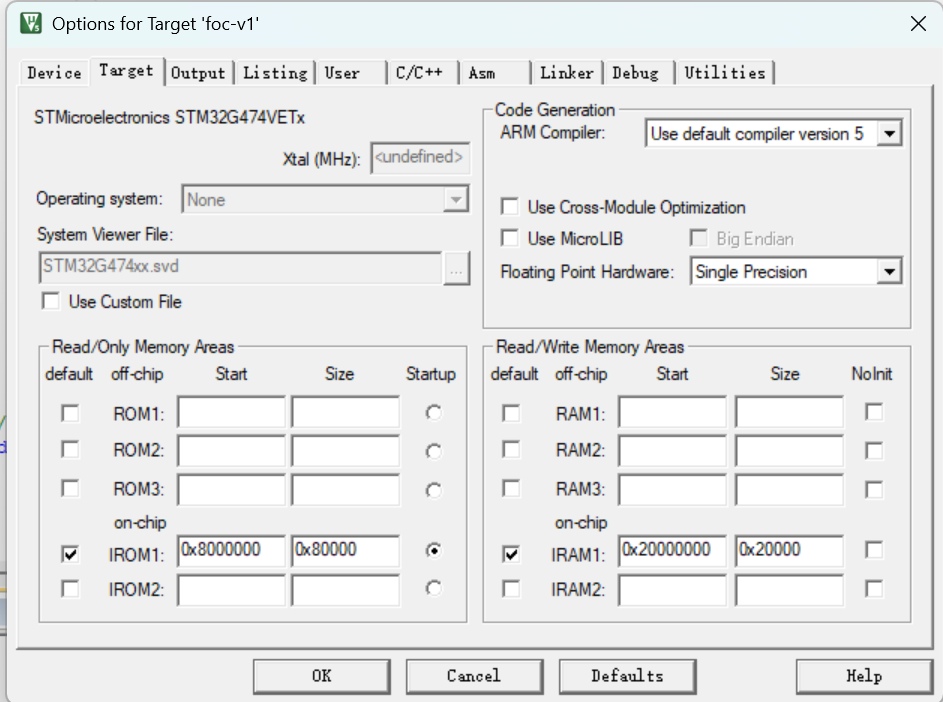This screenshot has height=702, width=943.
Task: Click the ROM2 Start address field
Action: 232,451
